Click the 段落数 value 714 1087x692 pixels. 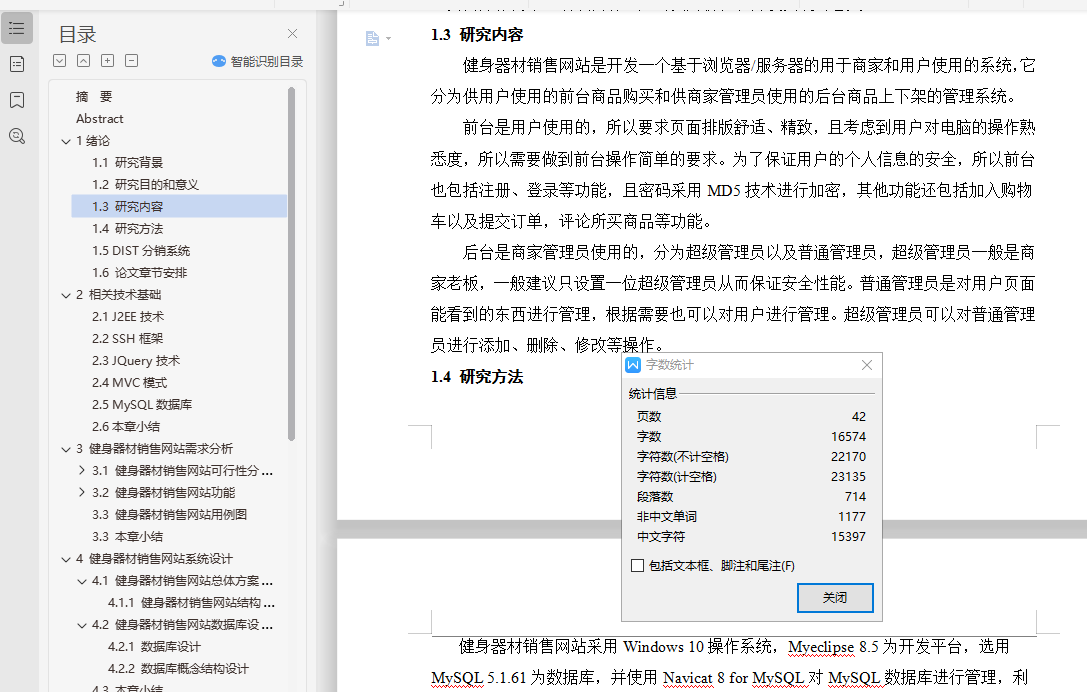point(855,497)
